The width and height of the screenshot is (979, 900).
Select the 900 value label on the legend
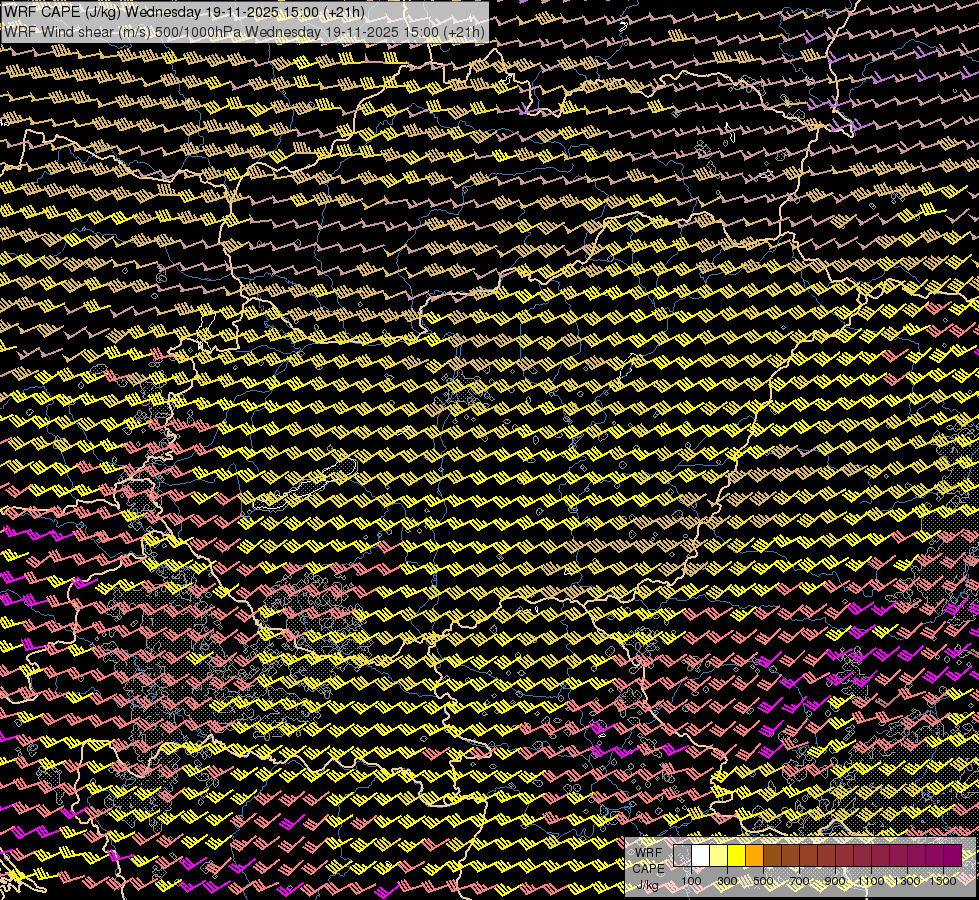pos(835,881)
